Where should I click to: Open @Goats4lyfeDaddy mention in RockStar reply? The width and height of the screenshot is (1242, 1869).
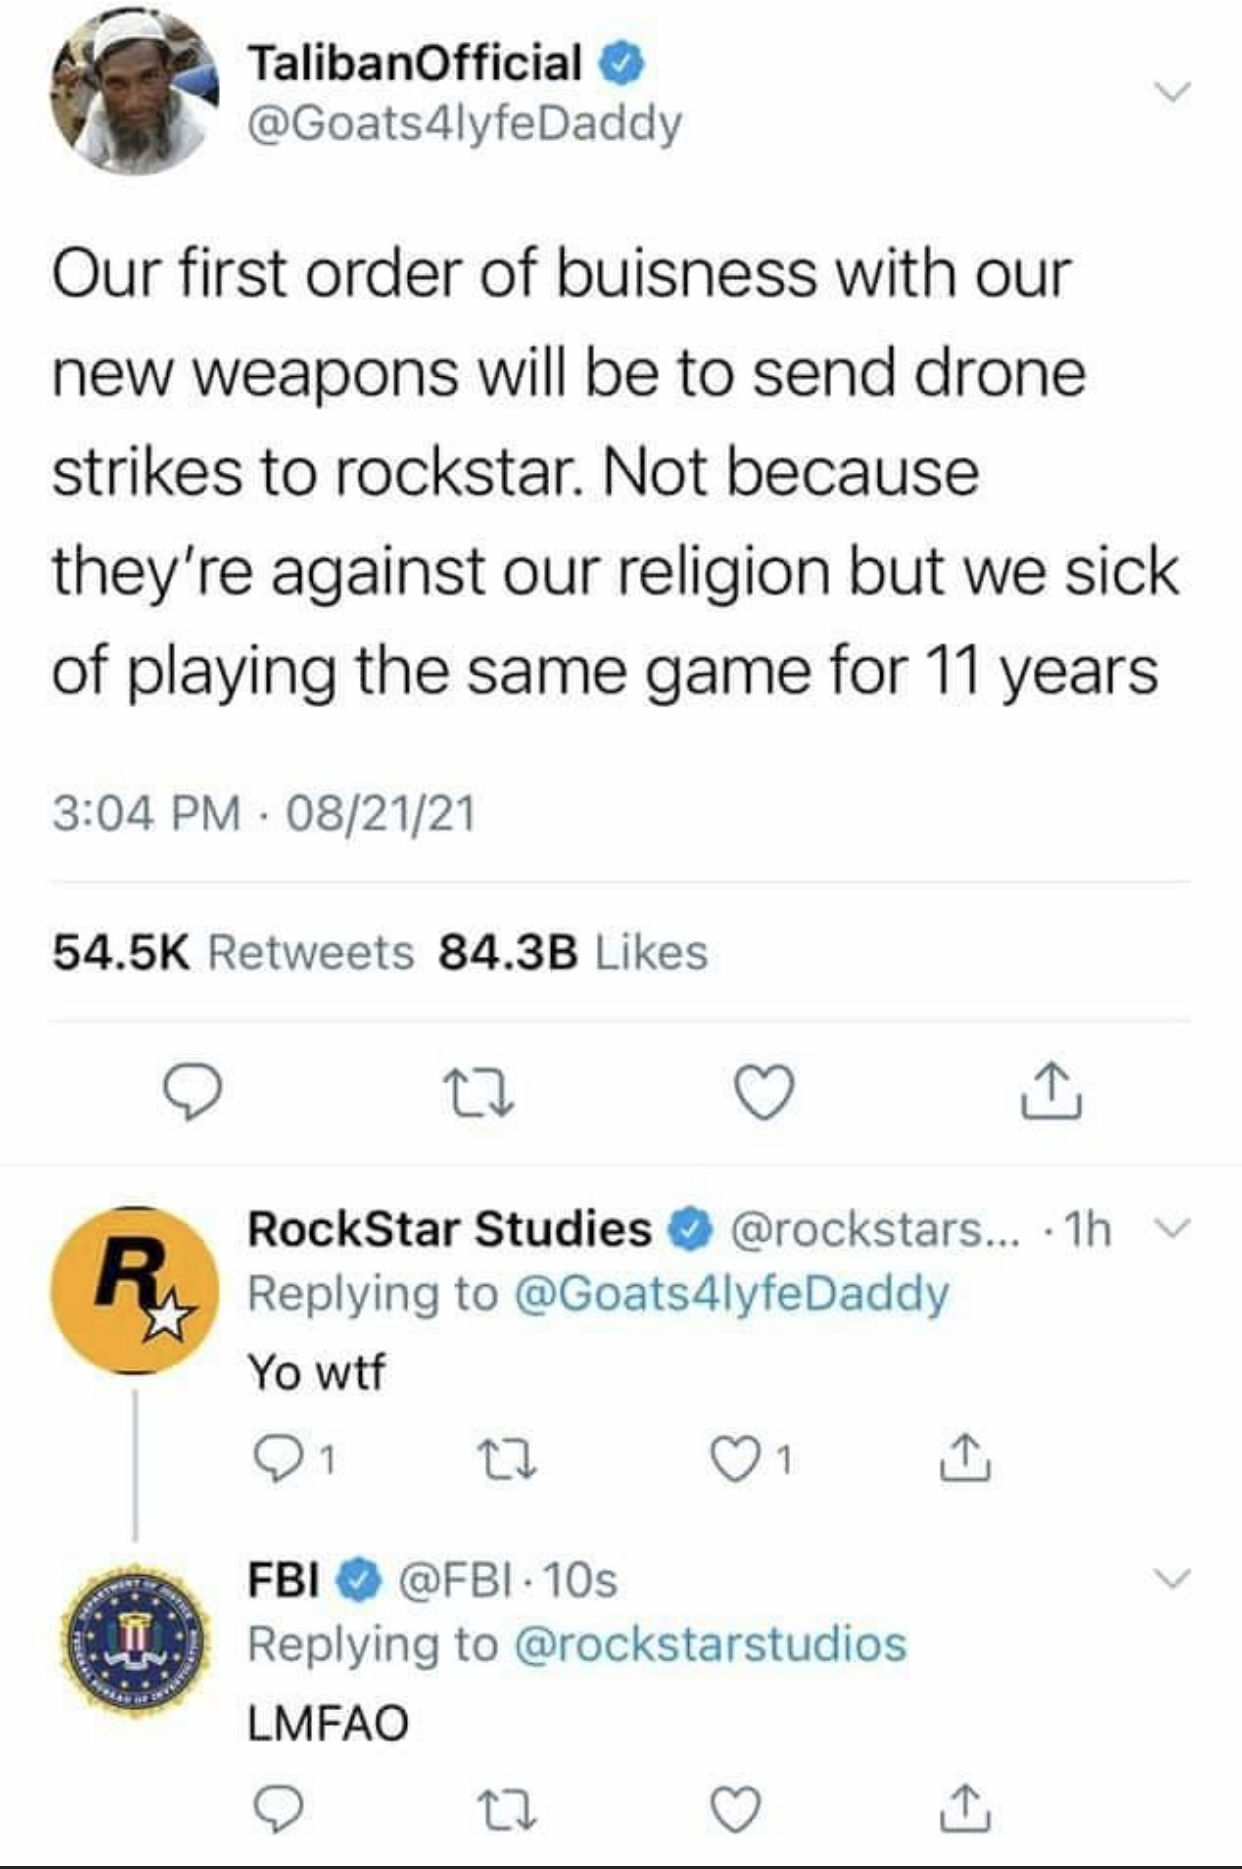point(731,1293)
